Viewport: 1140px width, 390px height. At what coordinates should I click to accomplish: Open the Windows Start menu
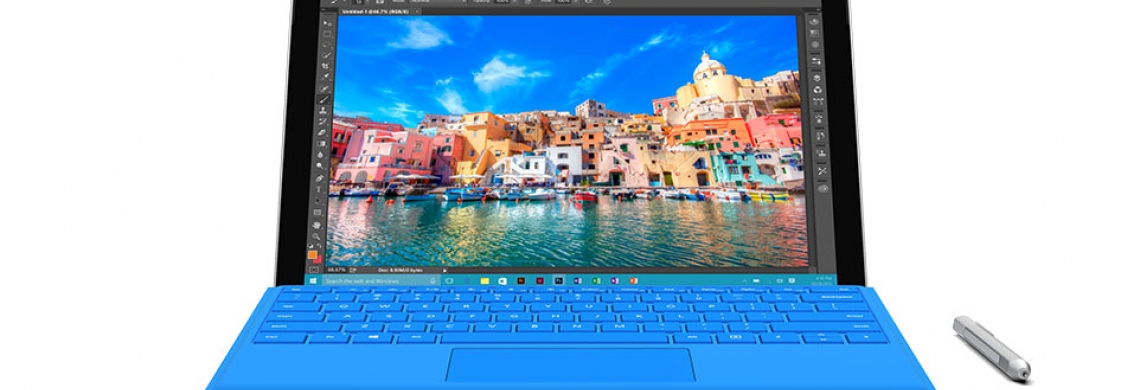pyautogui.click(x=313, y=281)
